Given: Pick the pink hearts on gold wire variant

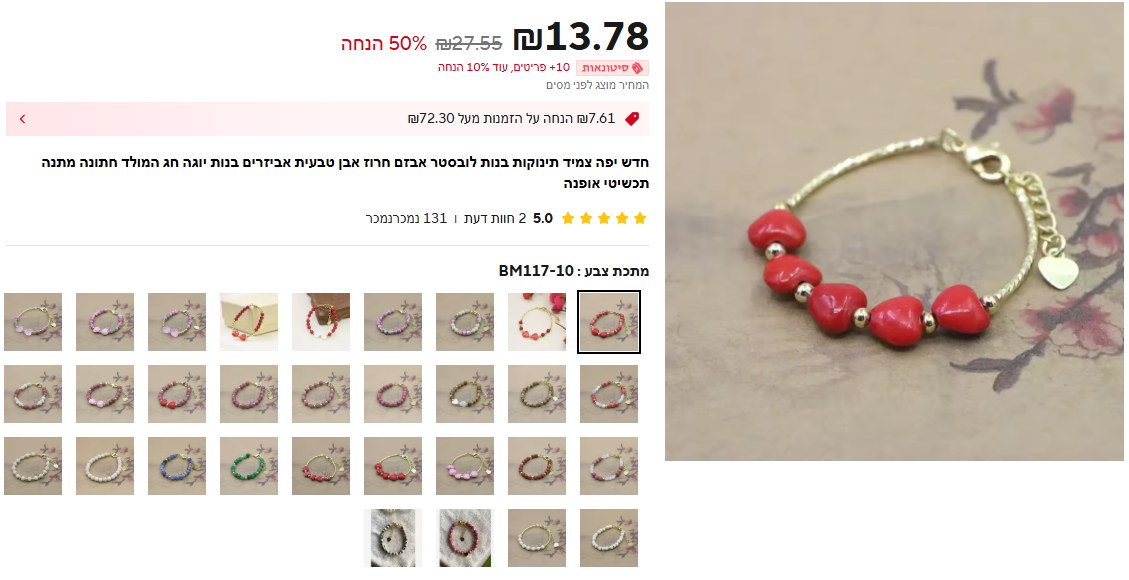Looking at the screenshot, I should click(x=465, y=466).
